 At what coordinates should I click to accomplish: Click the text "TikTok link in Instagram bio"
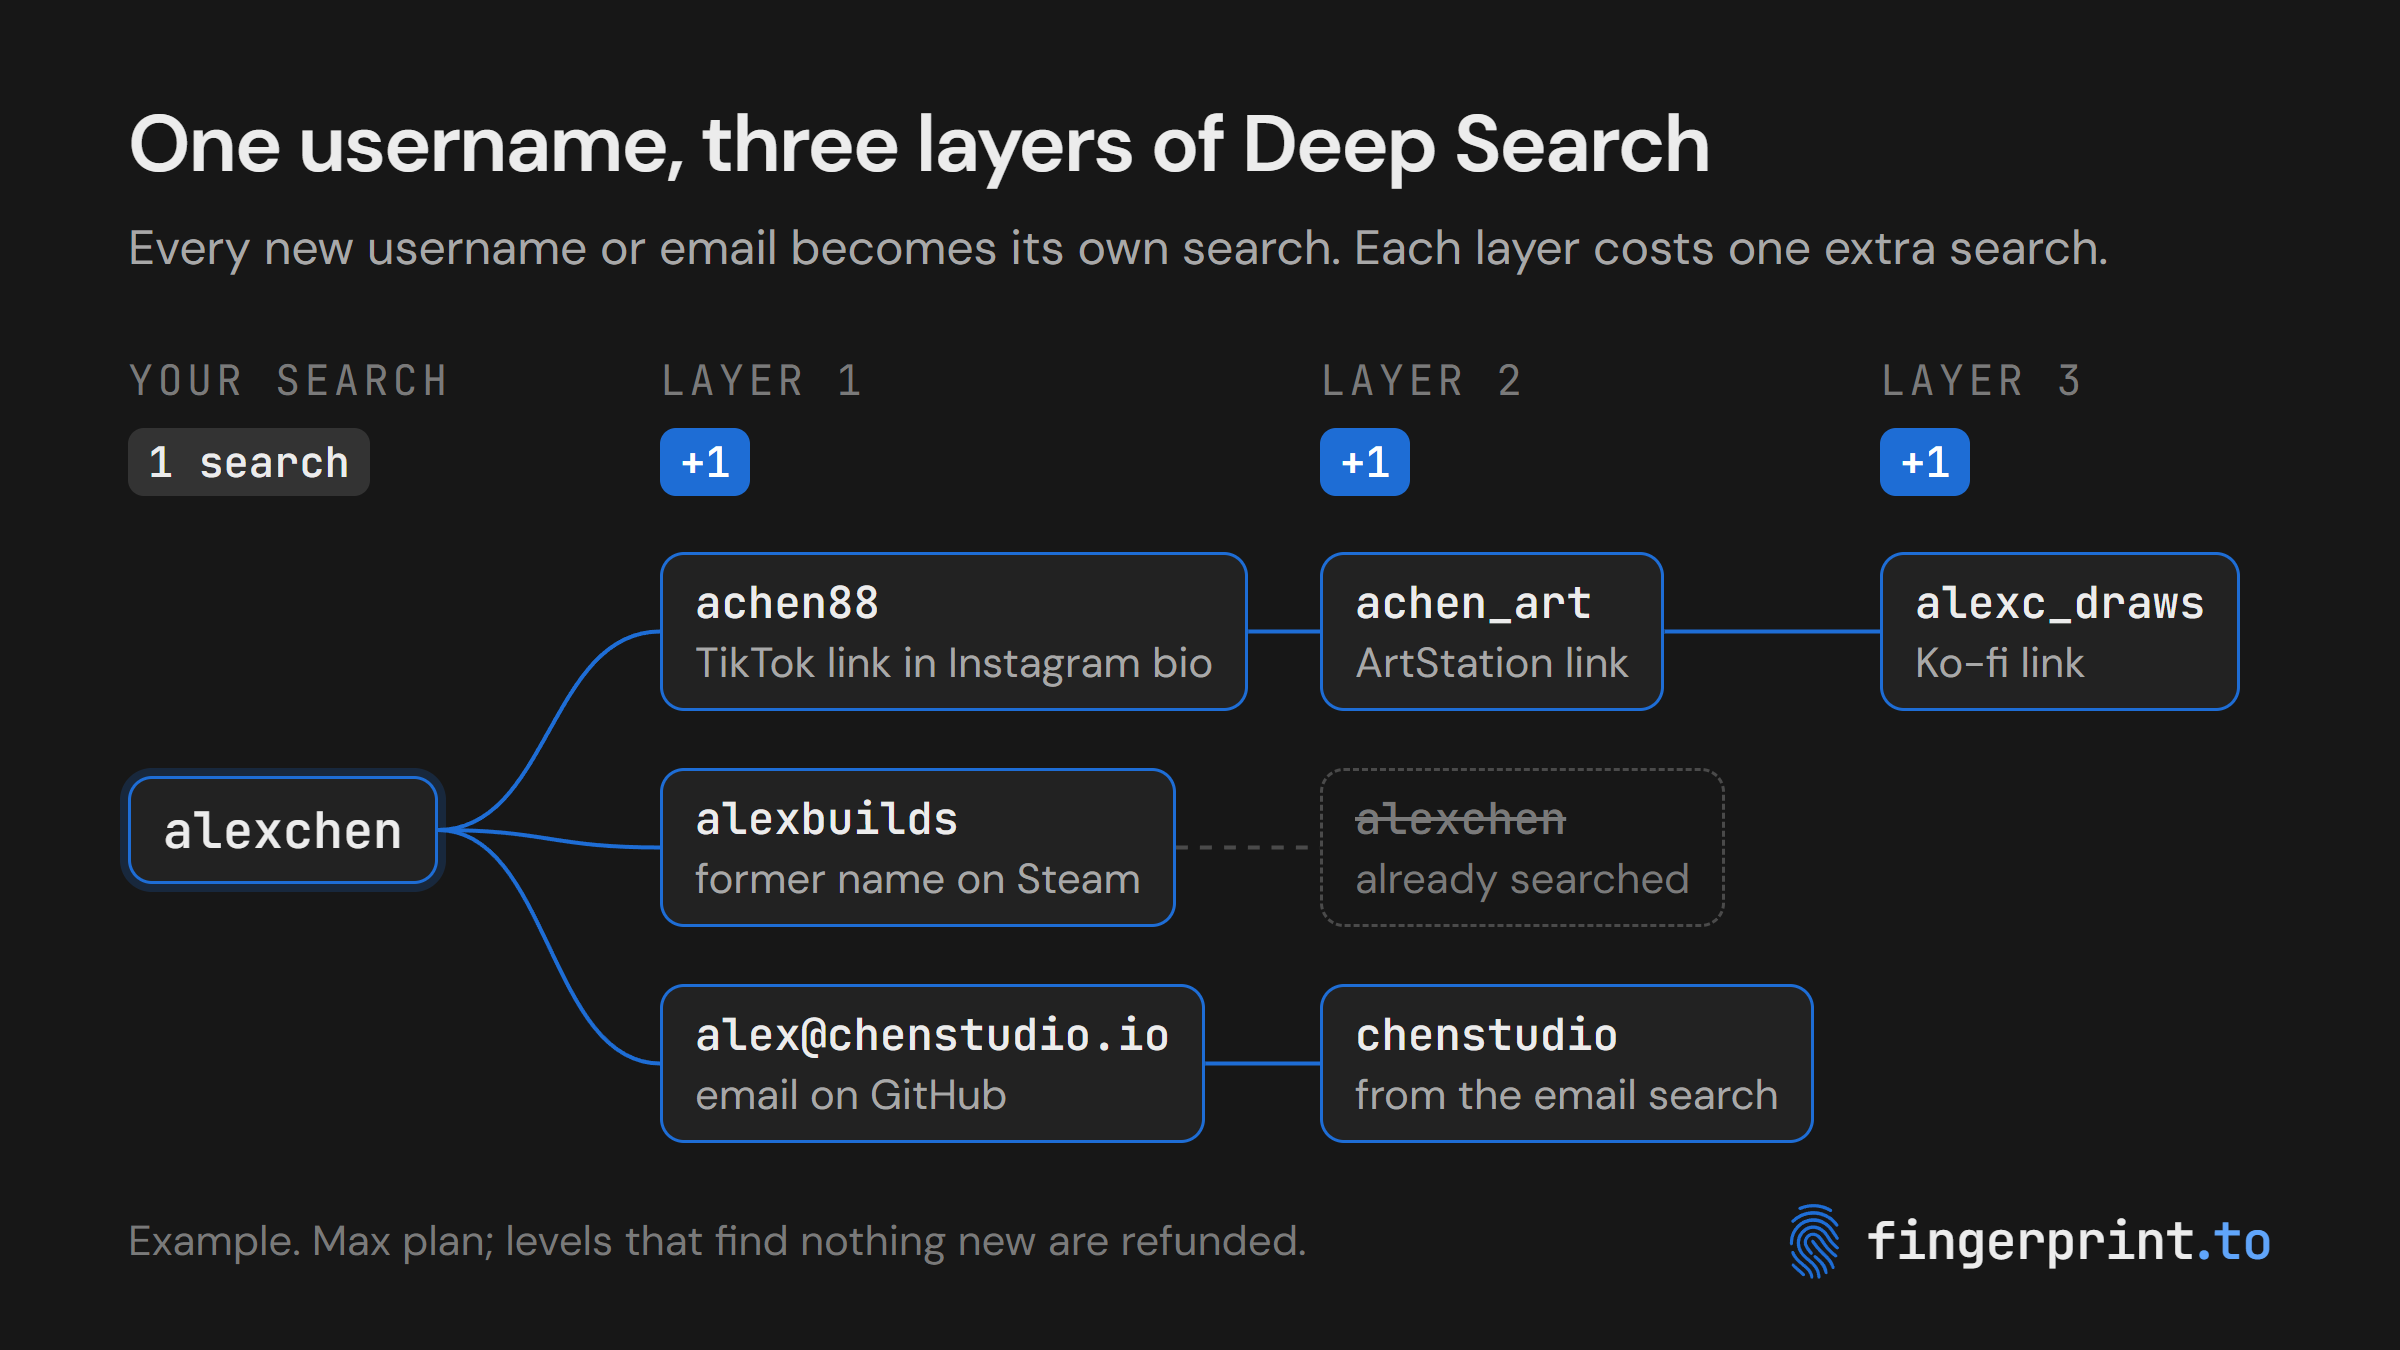(x=954, y=663)
